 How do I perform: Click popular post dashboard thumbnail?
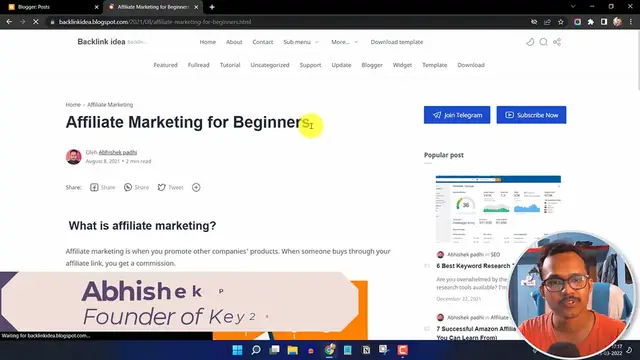tap(498, 209)
